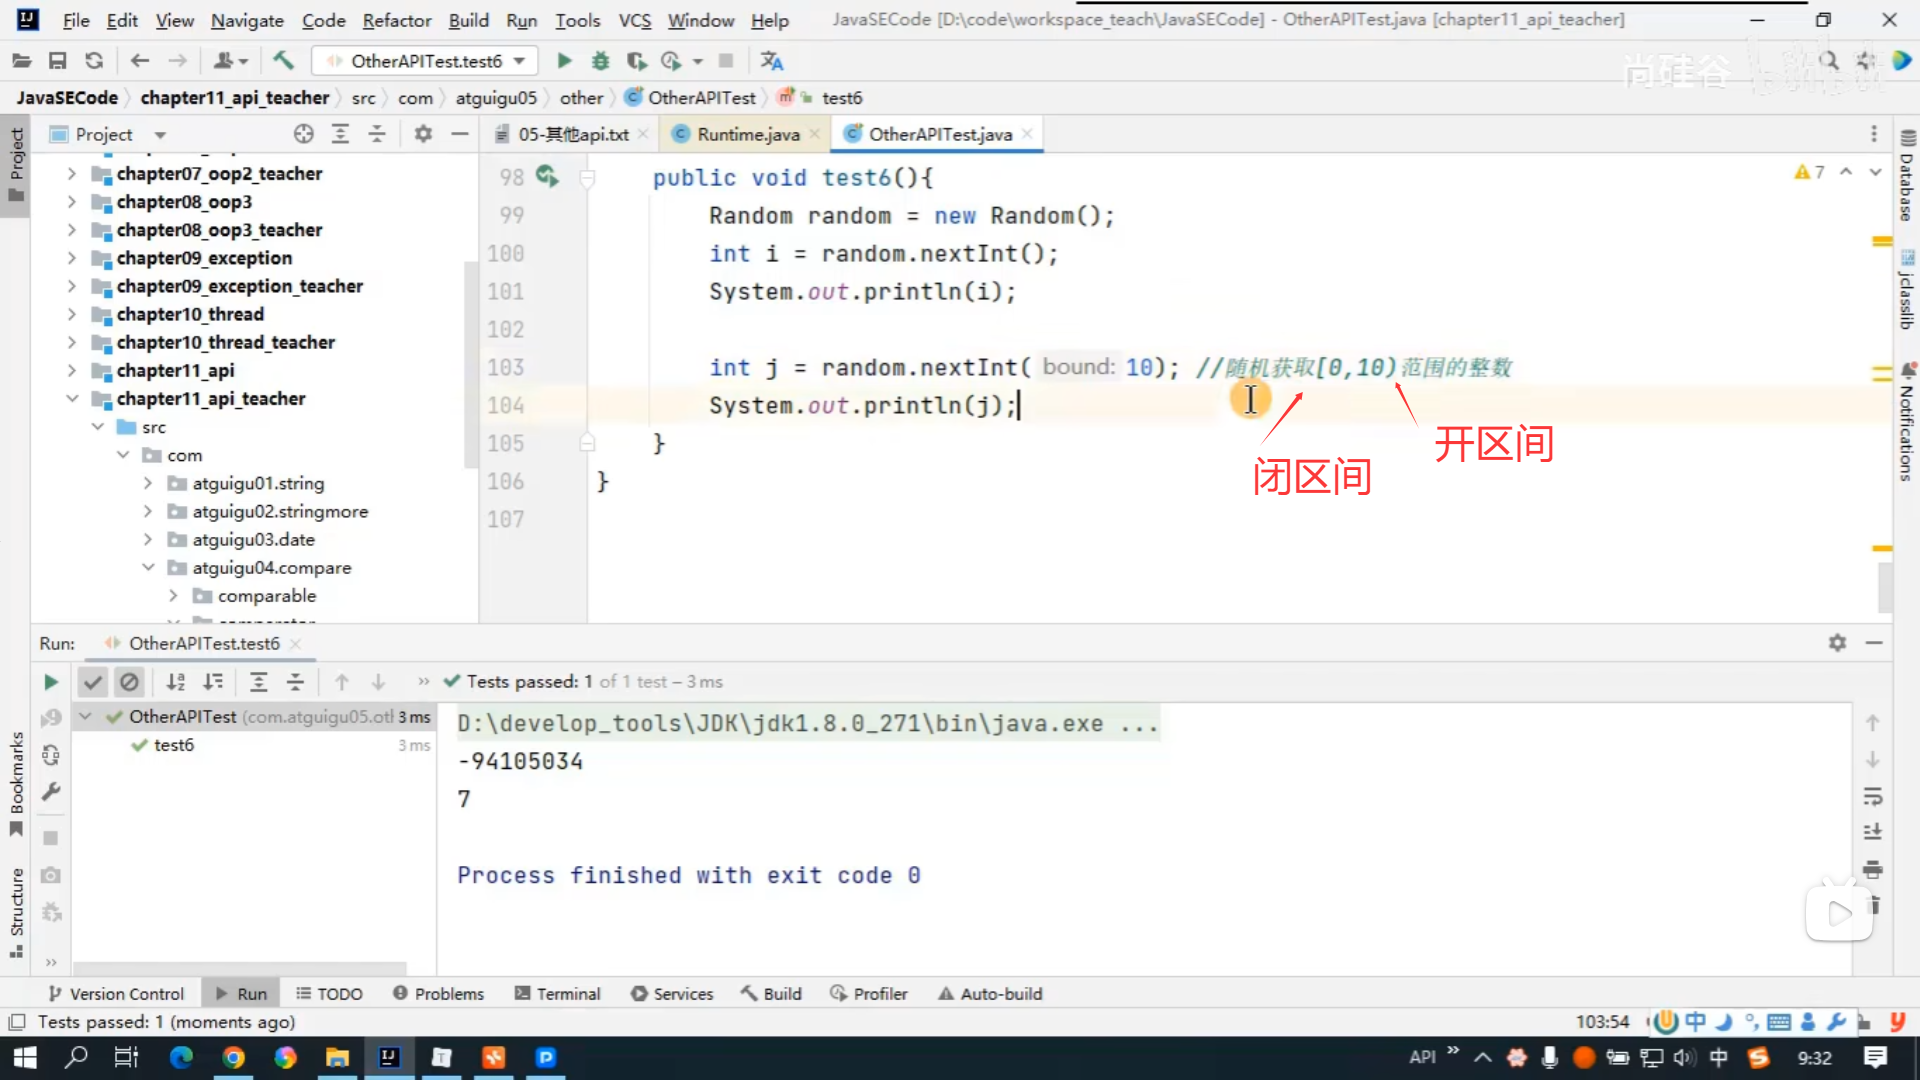The image size is (1920, 1080).
Task: Open Chrome from the Windows taskbar
Action: click(233, 1057)
